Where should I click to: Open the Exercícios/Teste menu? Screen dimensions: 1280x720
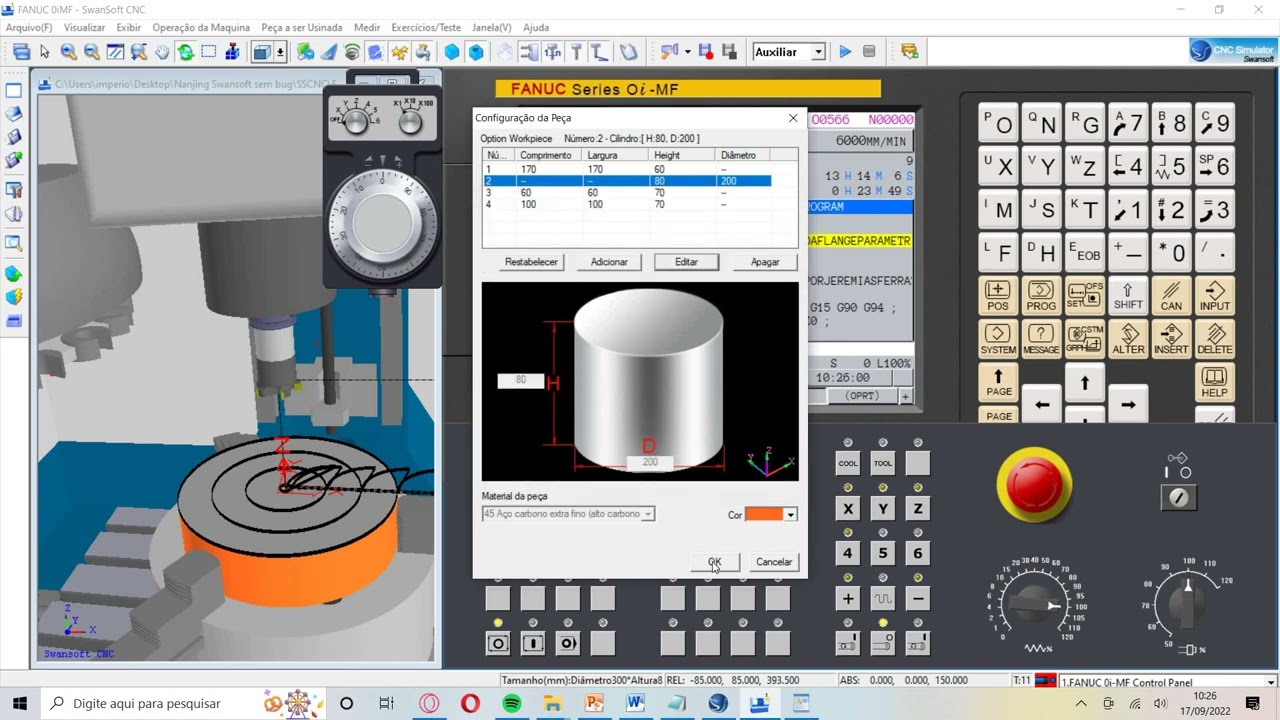426,27
